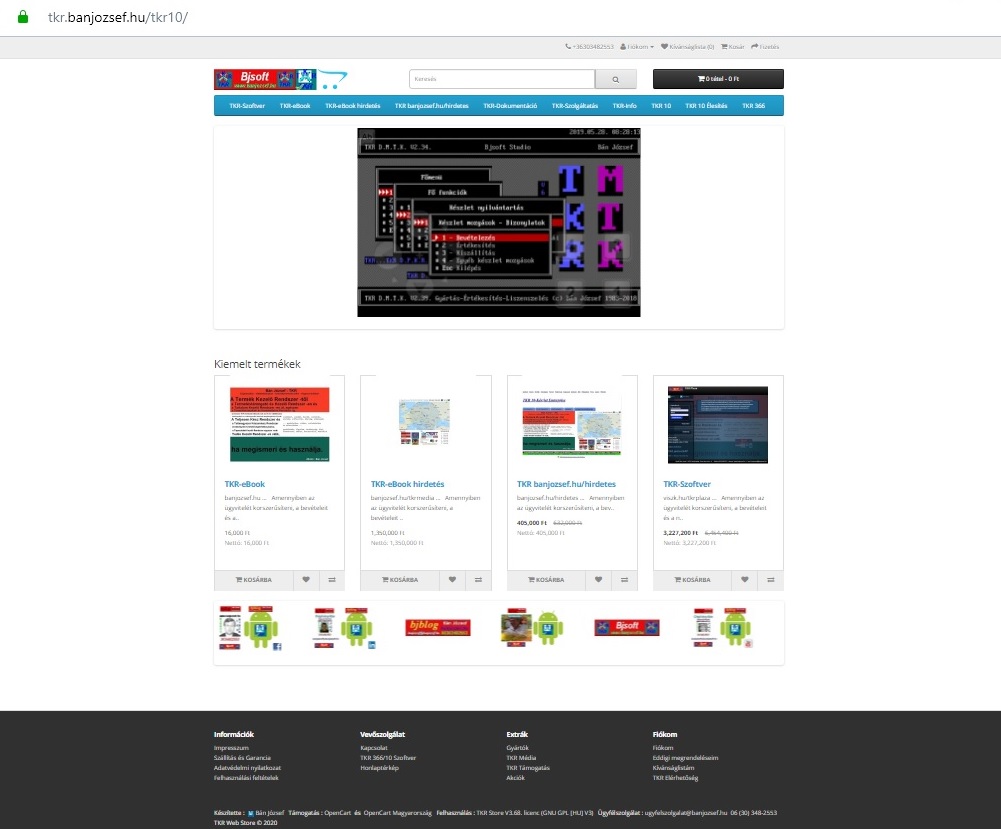Open Gyártók footer link
Screen dimensions: 1001x829
pyautogui.click(x=518, y=748)
